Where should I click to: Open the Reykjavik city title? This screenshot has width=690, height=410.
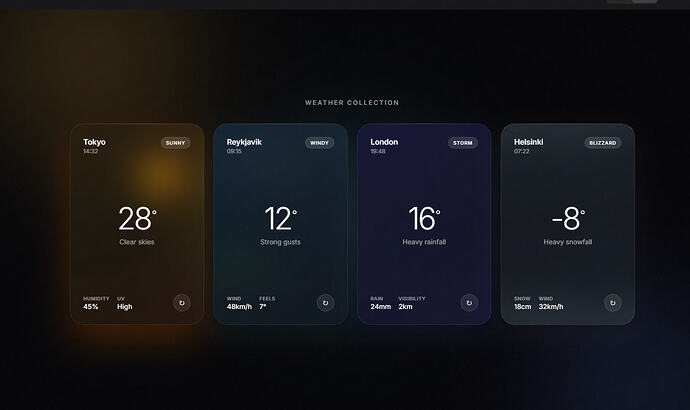(244, 142)
